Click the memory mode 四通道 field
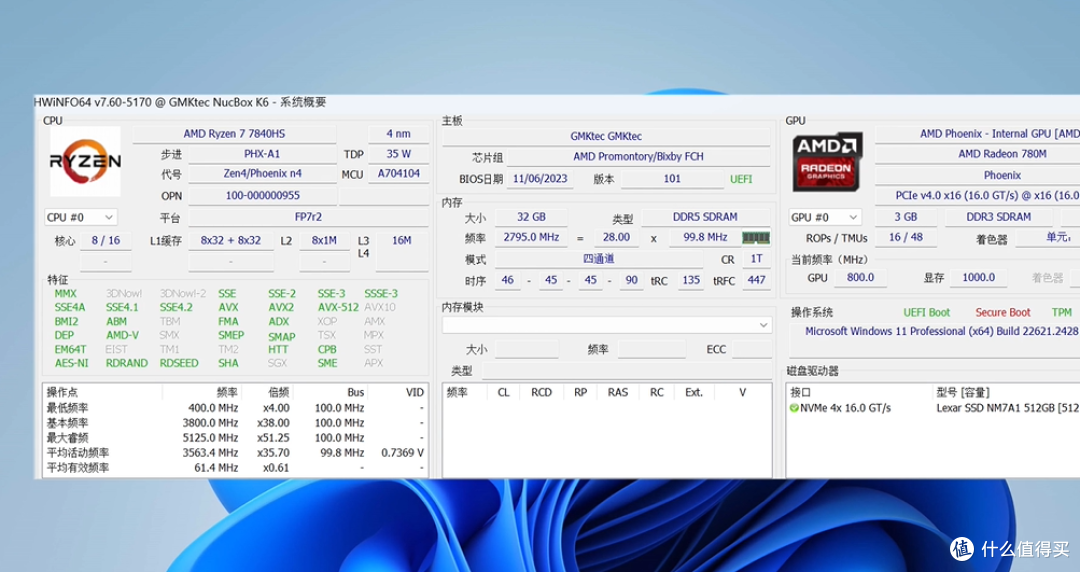The width and height of the screenshot is (1080, 572). point(599,259)
